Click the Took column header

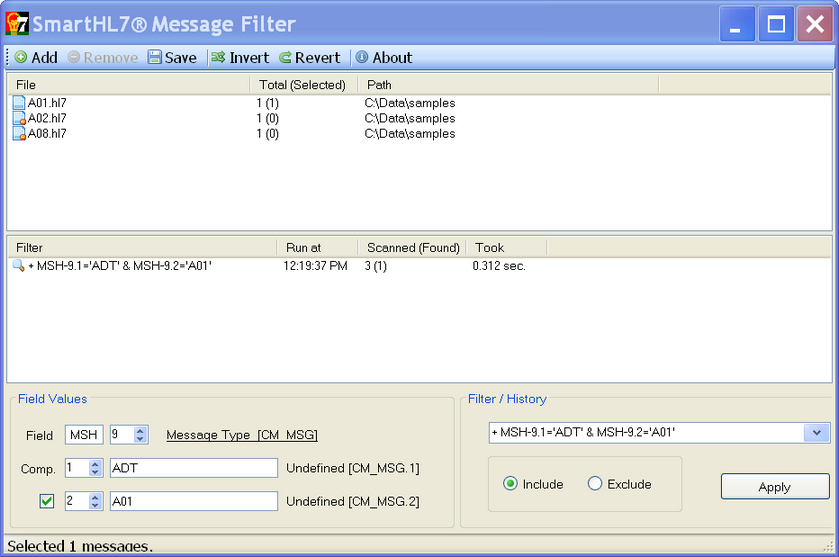tap(507, 248)
